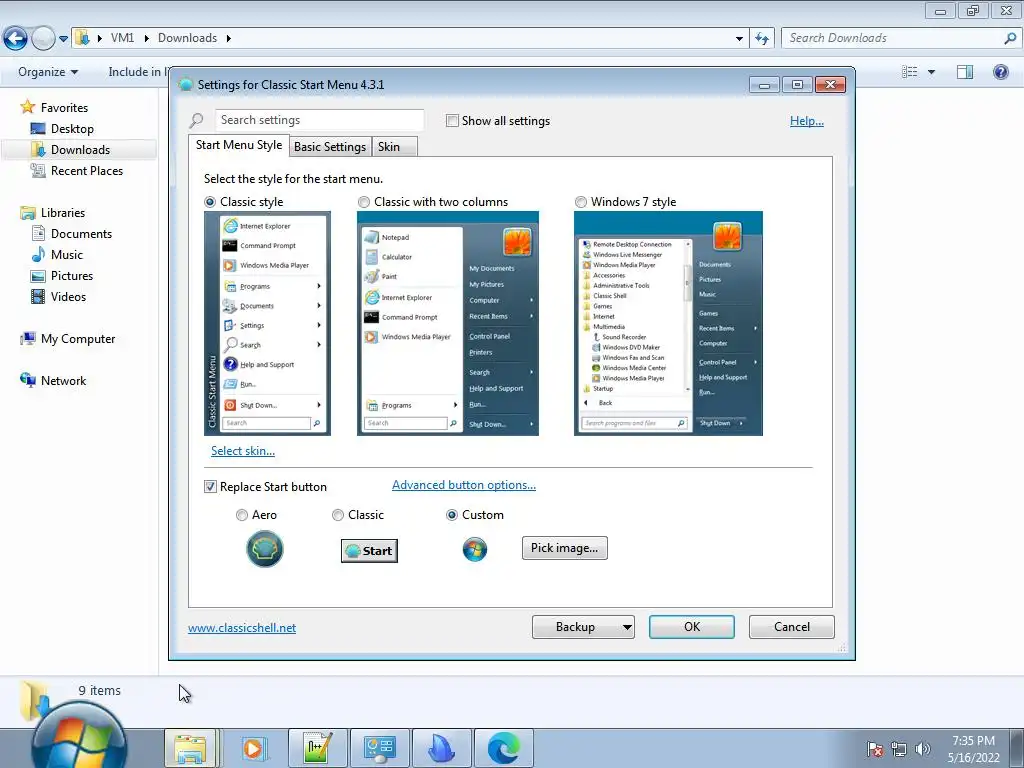Viewport: 1024px width, 768px height.
Task: Click the Help... link
Action: 807,121
